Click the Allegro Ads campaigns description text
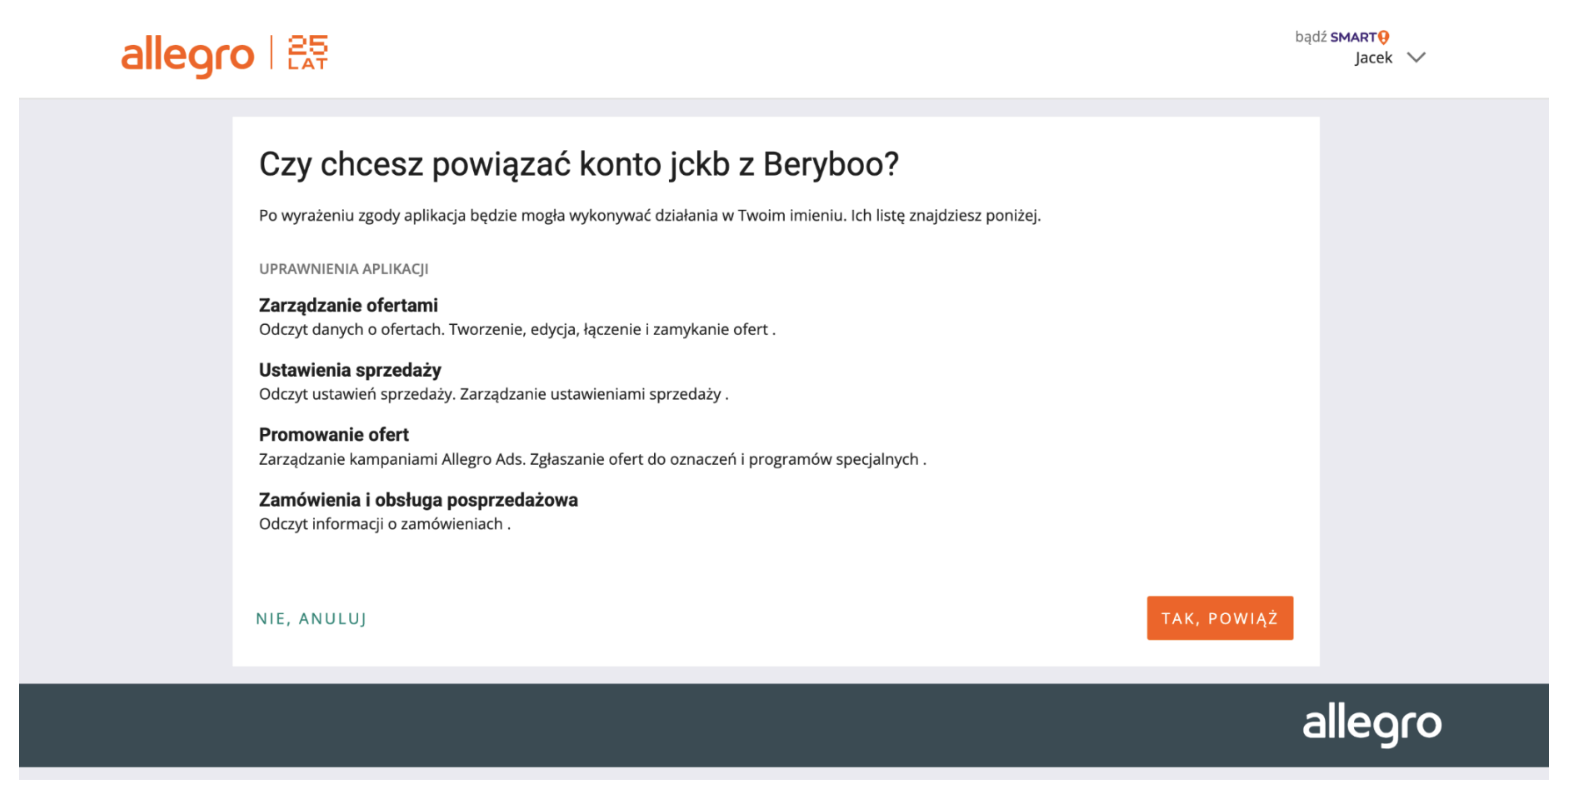1572x798 pixels. [592, 459]
